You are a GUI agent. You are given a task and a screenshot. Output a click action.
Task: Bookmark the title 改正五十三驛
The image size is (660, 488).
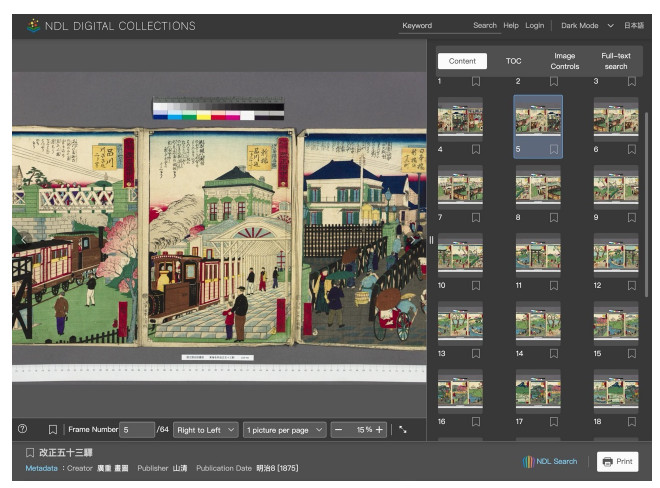pos(30,453)
